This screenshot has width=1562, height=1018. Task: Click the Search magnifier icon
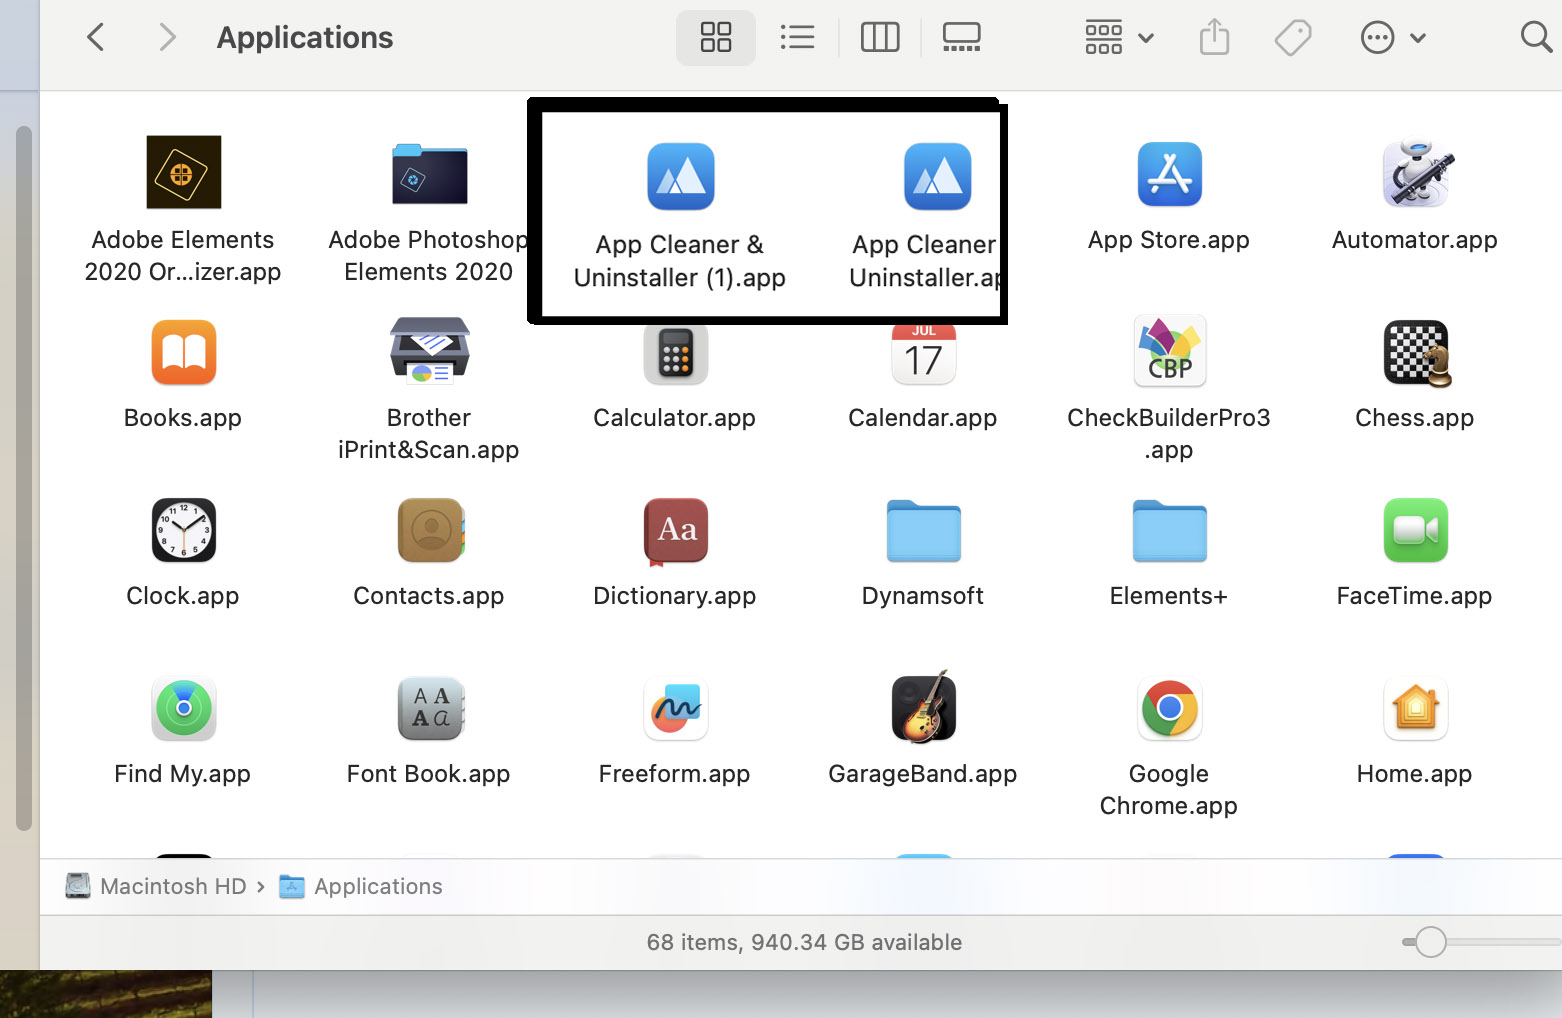click(x=1536, y=38)
